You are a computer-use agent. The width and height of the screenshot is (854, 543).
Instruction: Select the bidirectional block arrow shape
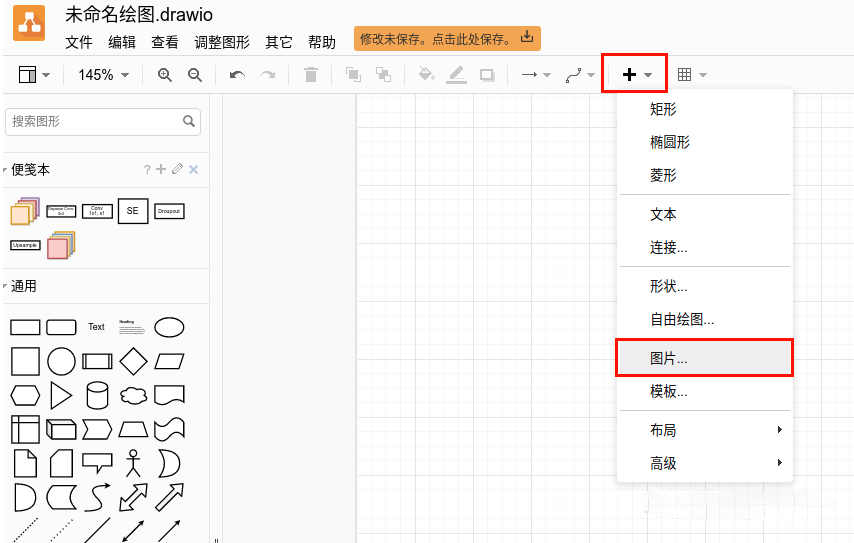[x=133, y=497]
